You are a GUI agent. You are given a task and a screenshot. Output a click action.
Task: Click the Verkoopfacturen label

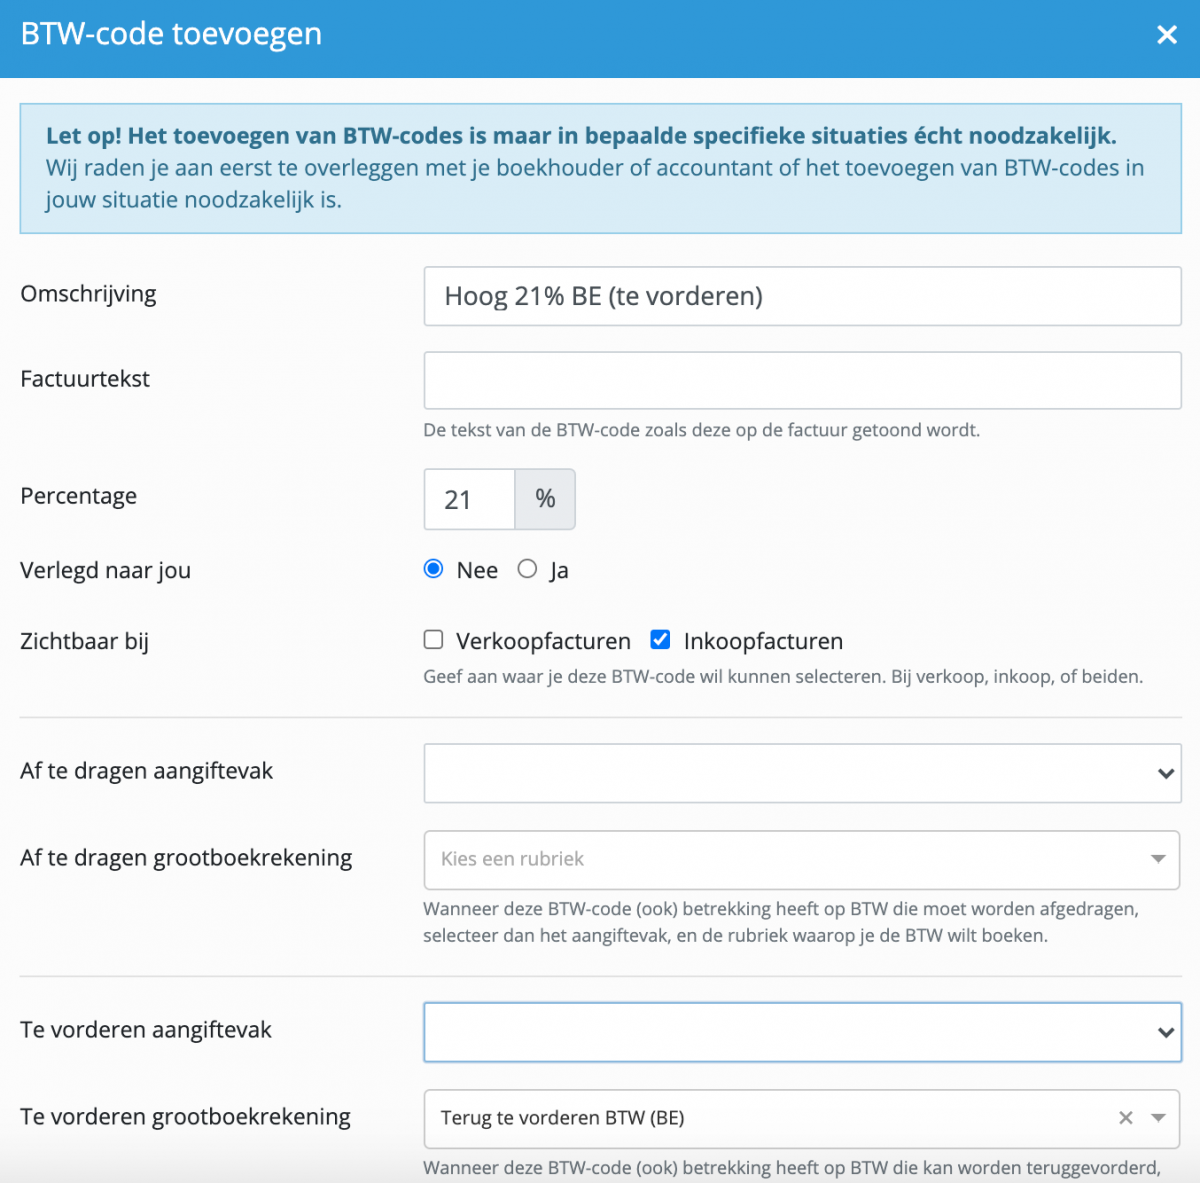pos(543,641)
